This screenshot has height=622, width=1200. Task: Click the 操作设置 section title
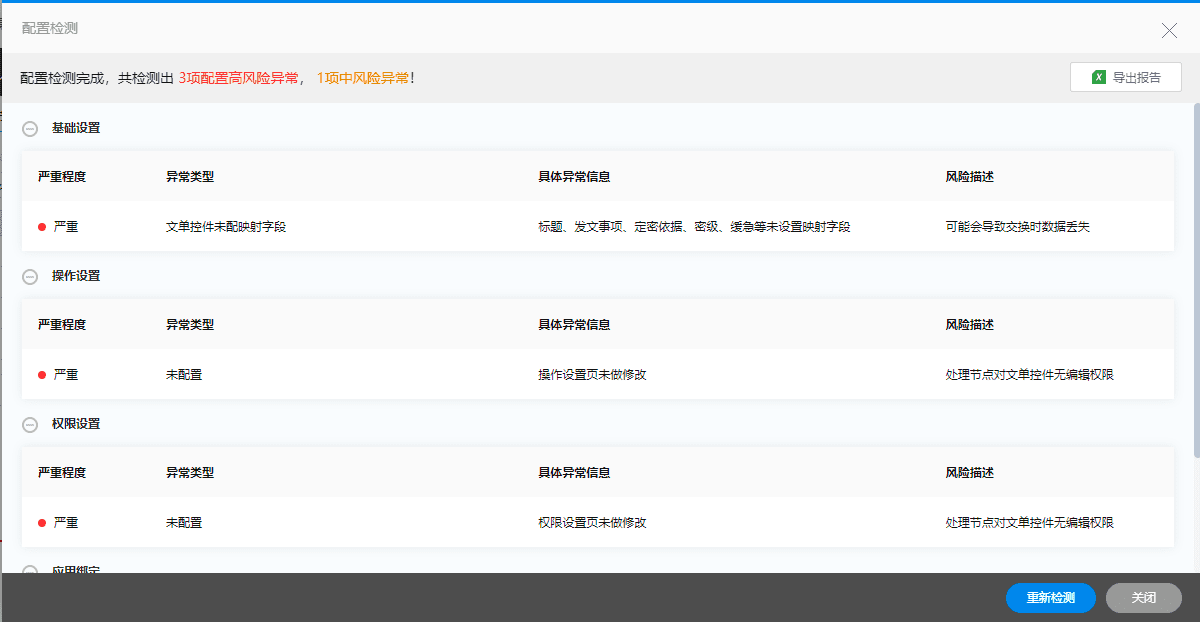coord(76,276)
